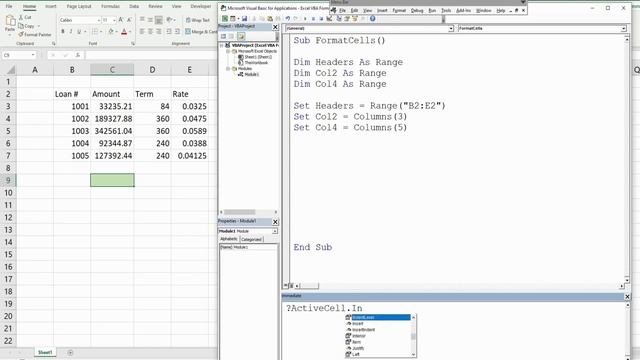Click the Decrease Indent icon
The width and height of the screenshot is (640, 360).
click(169, 31)
